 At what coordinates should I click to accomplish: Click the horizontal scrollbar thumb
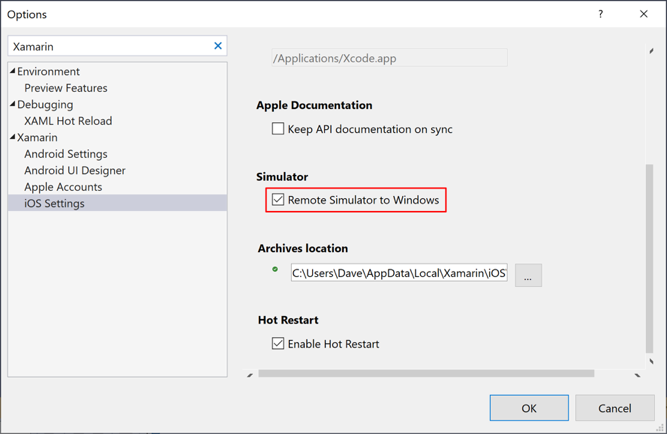pyautogui.click(x=426, y=373)
